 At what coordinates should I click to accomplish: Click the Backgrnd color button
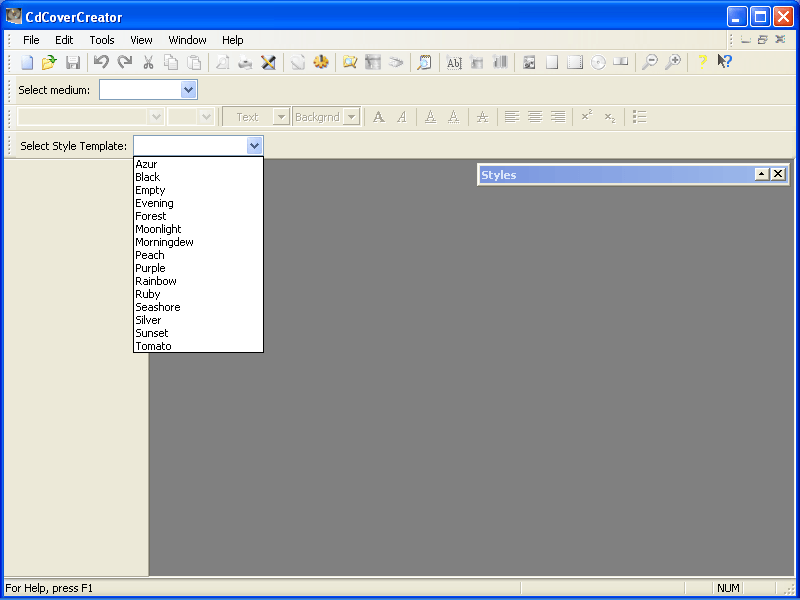pyautogui.click(x=317, y=117)
